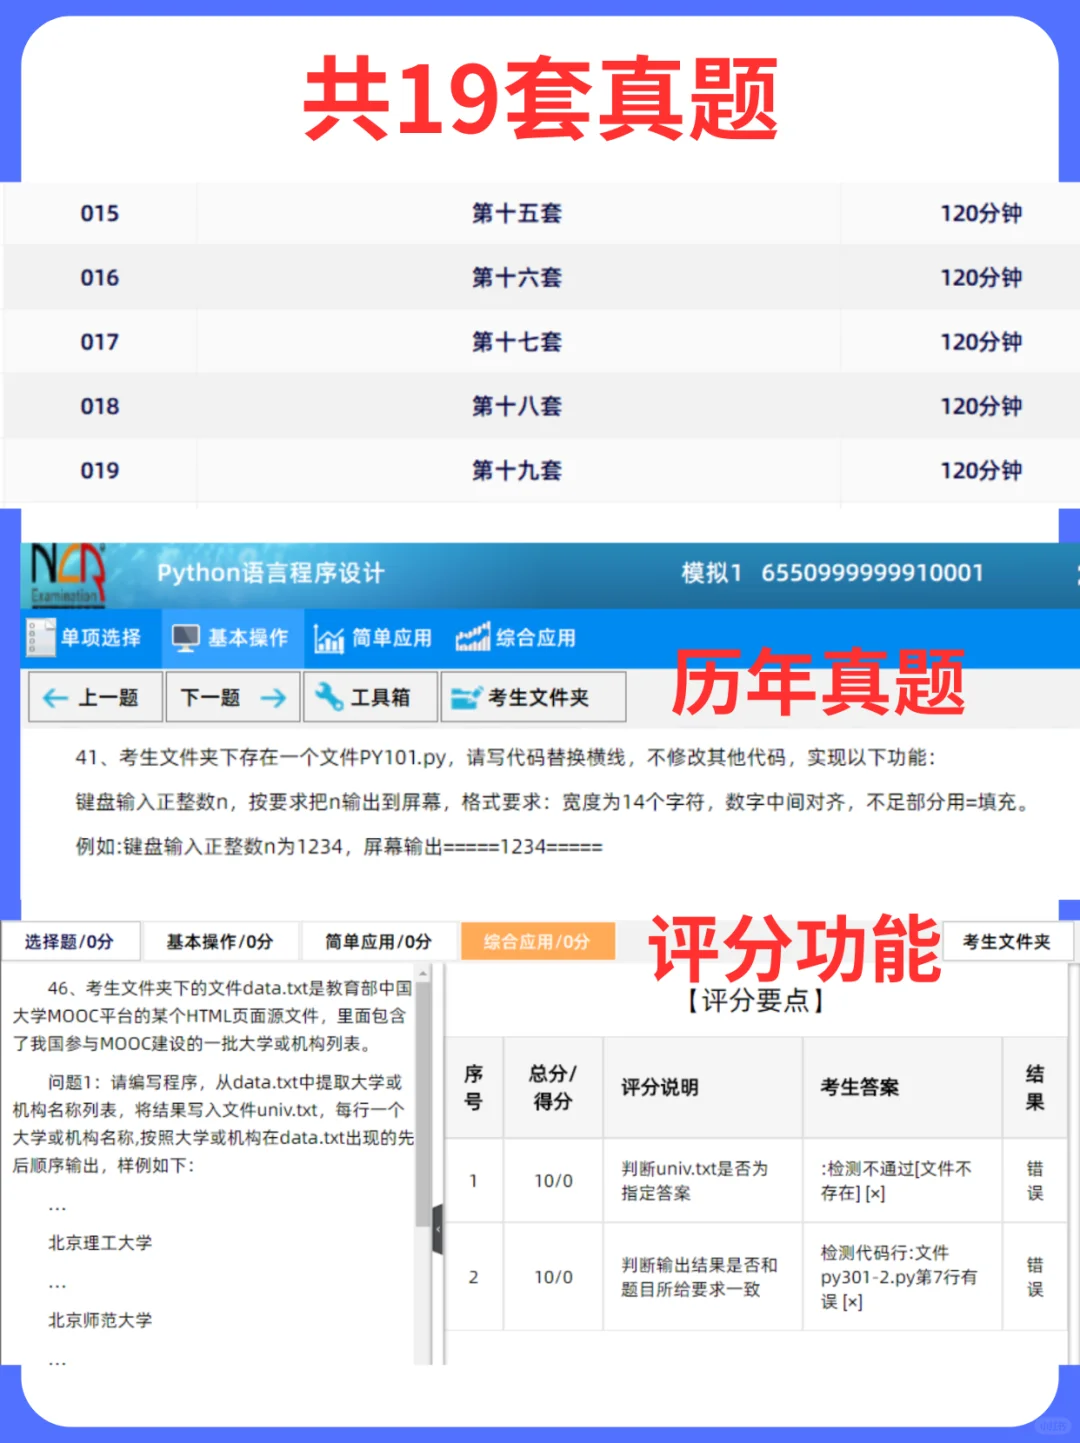Switch to the 简单应用/0分 tab

[379, 941]
